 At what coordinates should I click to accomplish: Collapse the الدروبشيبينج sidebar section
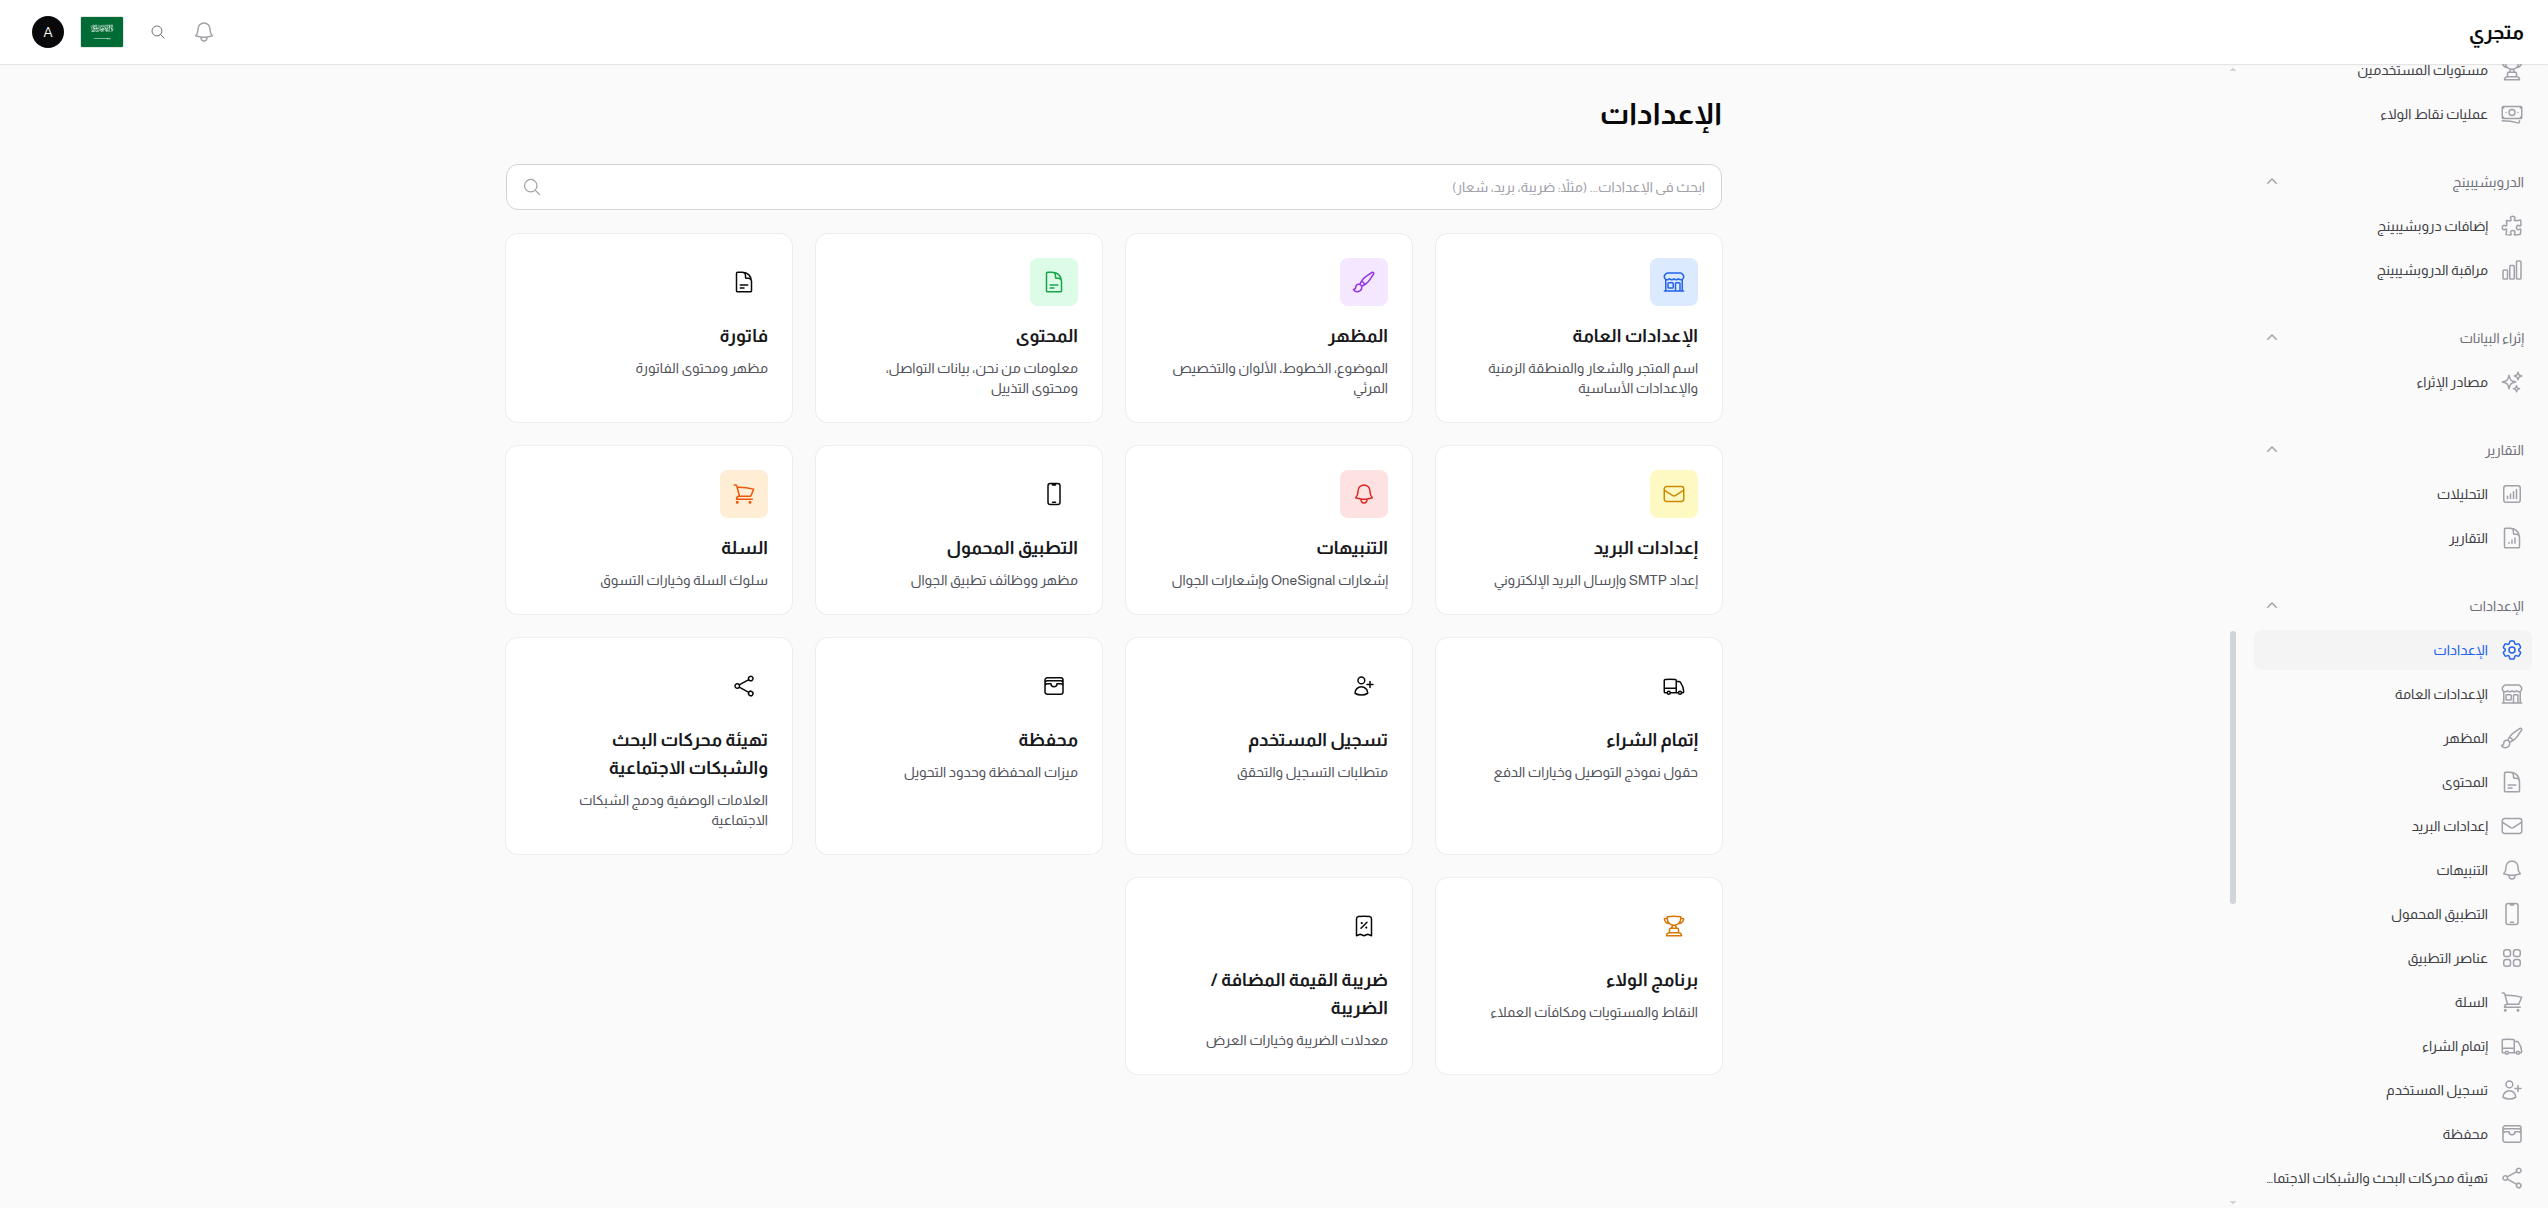(2273, 181)
